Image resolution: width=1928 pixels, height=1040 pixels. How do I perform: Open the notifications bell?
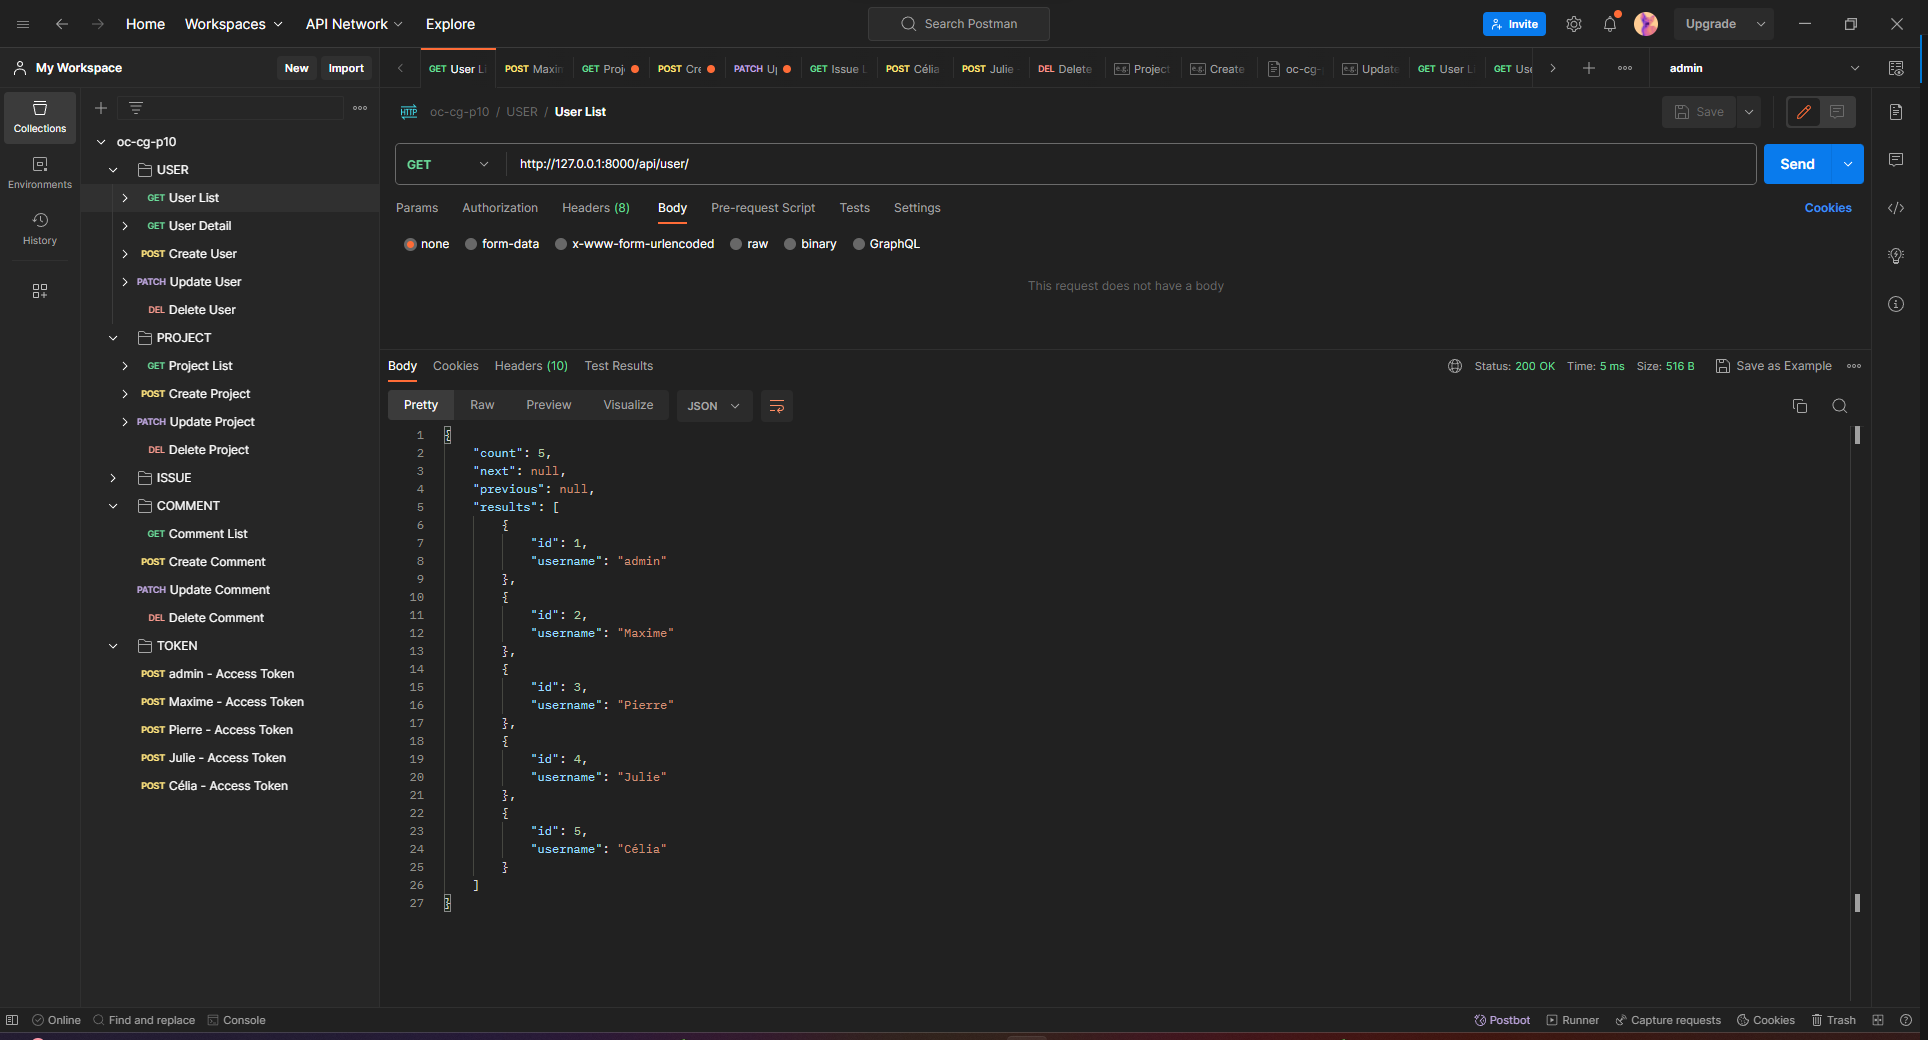[1610, 24]
